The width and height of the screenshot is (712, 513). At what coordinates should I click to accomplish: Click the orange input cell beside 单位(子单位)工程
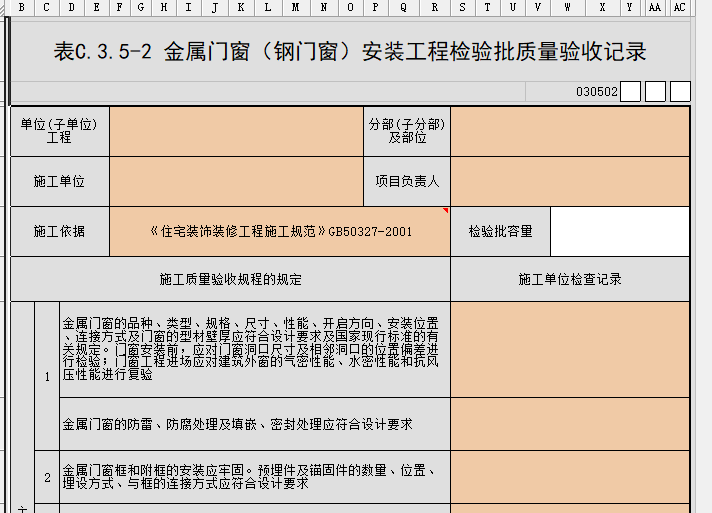236,131
